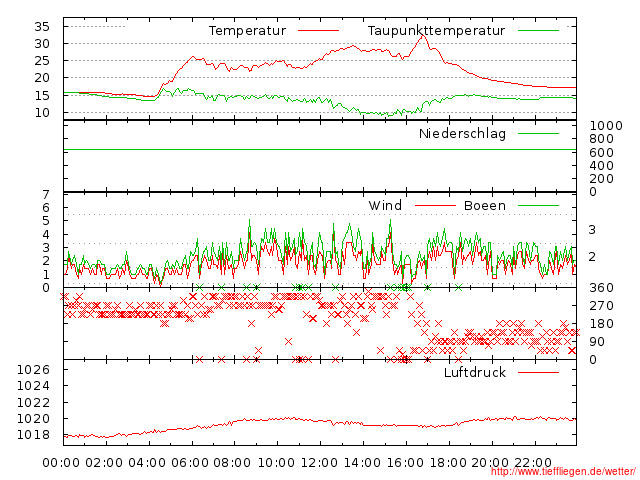Click the 10 temperature axis value
Image resolution: width=640 pixels, height=480 pixels.
click(42, 113)
